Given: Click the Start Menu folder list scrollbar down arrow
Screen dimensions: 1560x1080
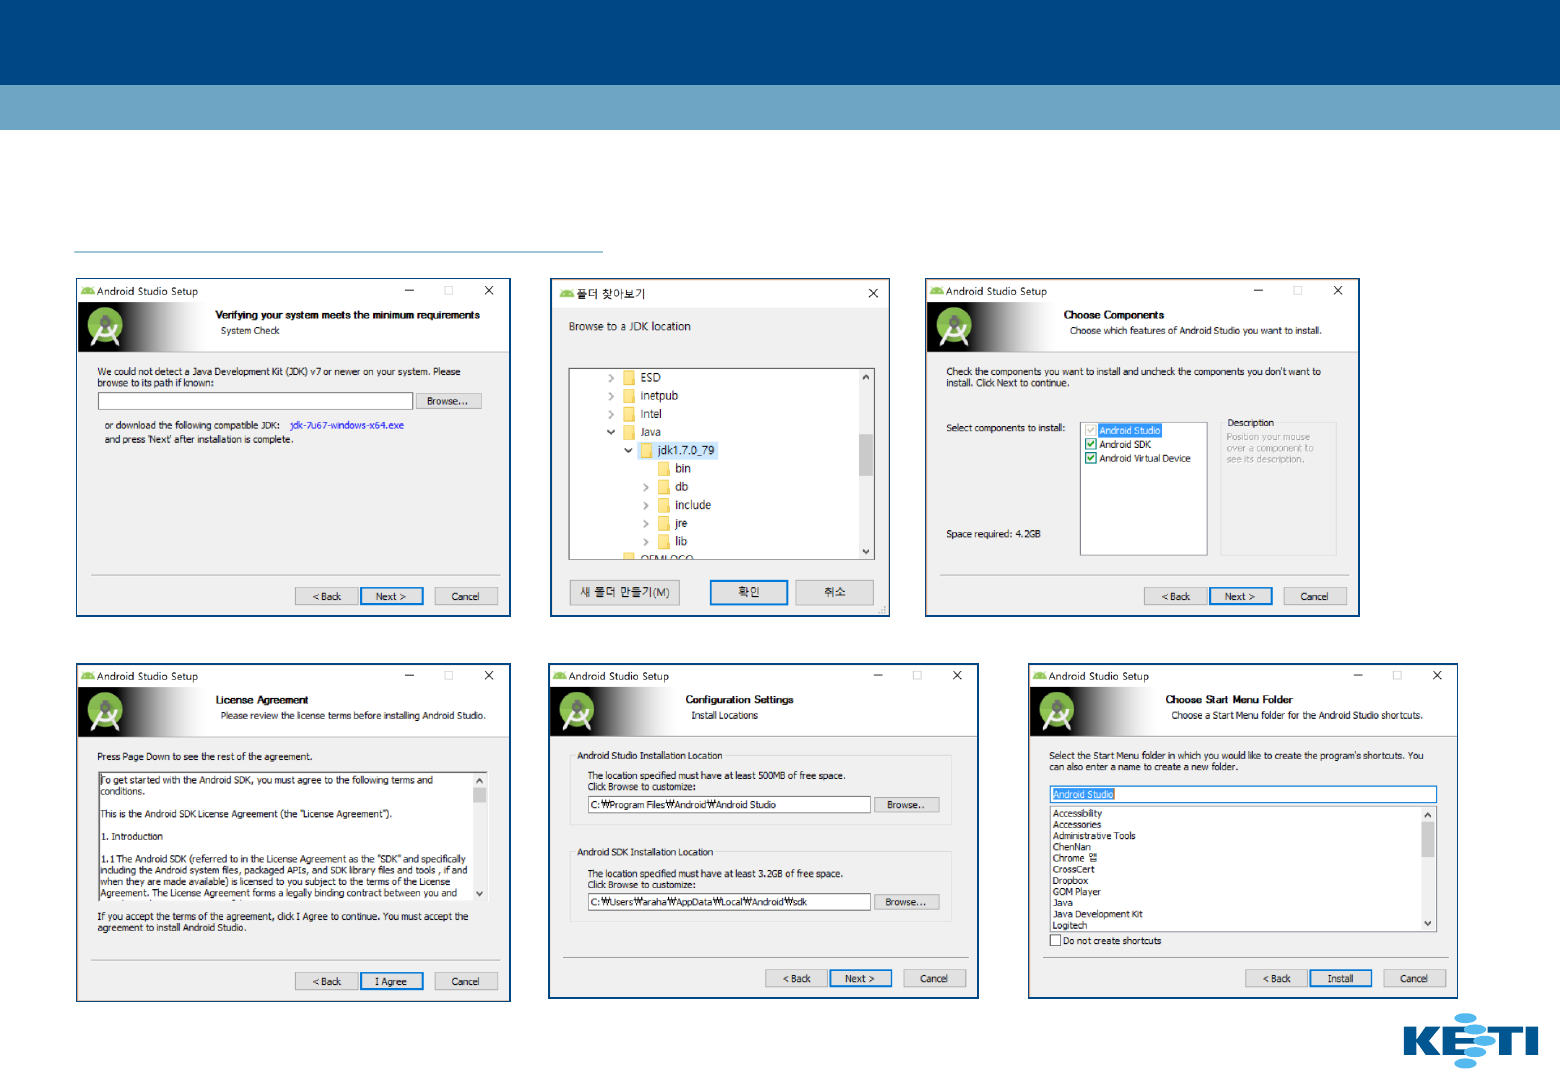Looking at the screenshot, I should (1428, 924).
